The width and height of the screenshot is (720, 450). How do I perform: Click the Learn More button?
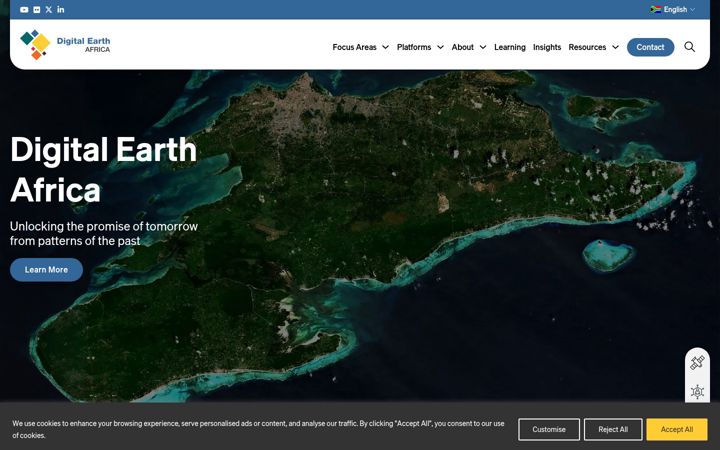46,270
